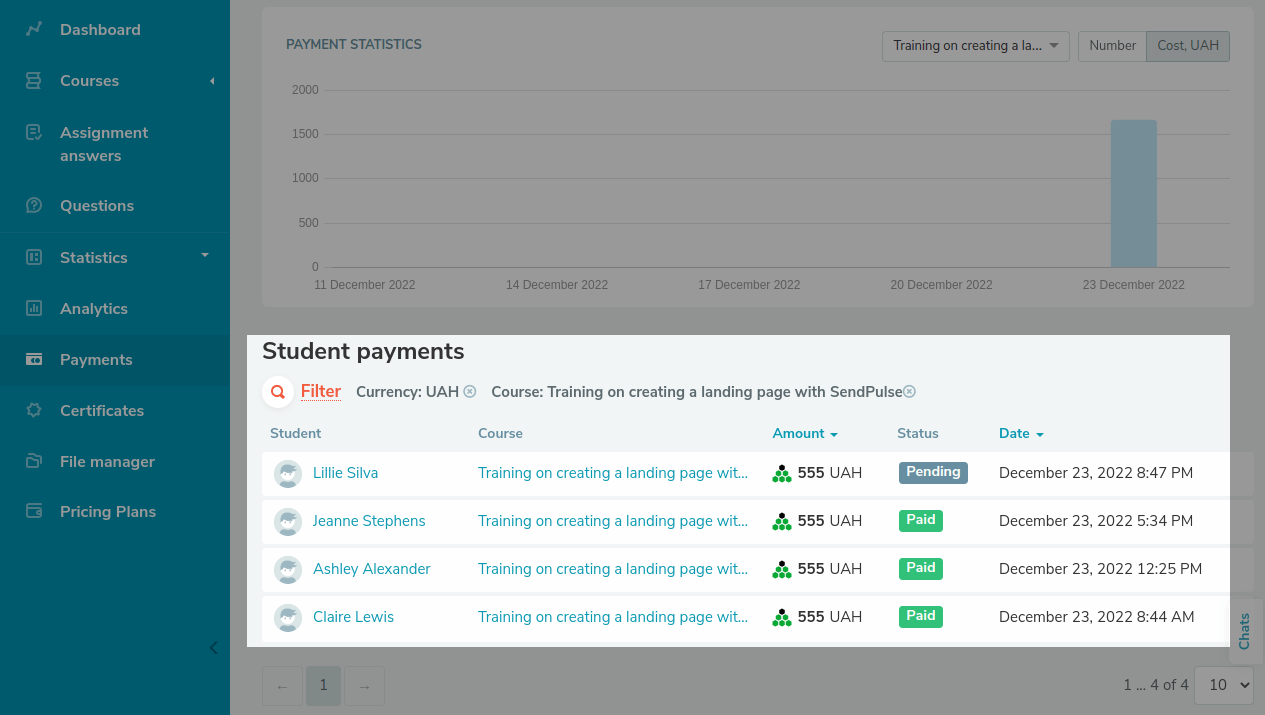
Task: Click the Pricing Plans wallet icon
Action: point(34,511)
